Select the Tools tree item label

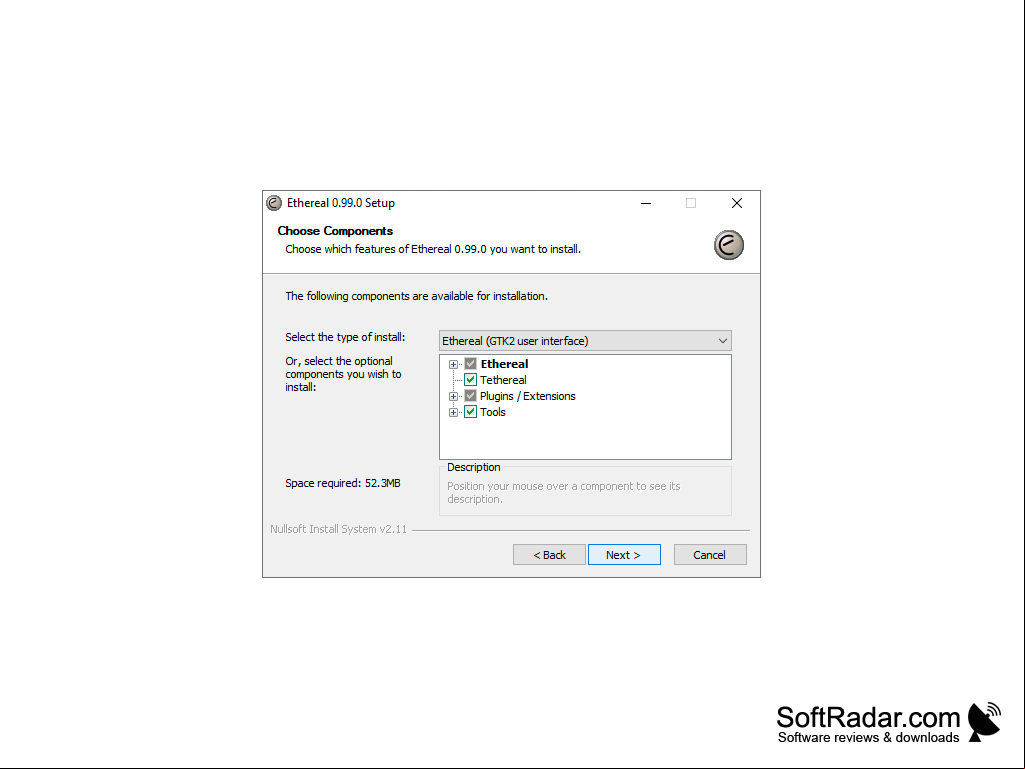(492, 412)
